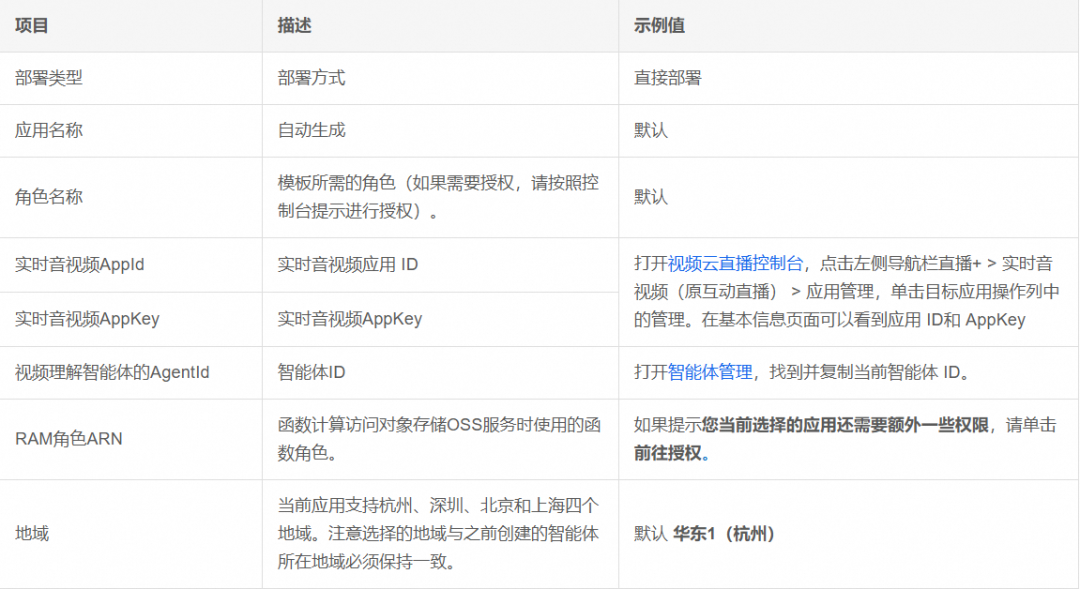Click the bold 您当前选择的应用还需要额外一些权限 text
Image resolution: width=1080 pixels, height=589 pixels.
(x=845, y=425)
